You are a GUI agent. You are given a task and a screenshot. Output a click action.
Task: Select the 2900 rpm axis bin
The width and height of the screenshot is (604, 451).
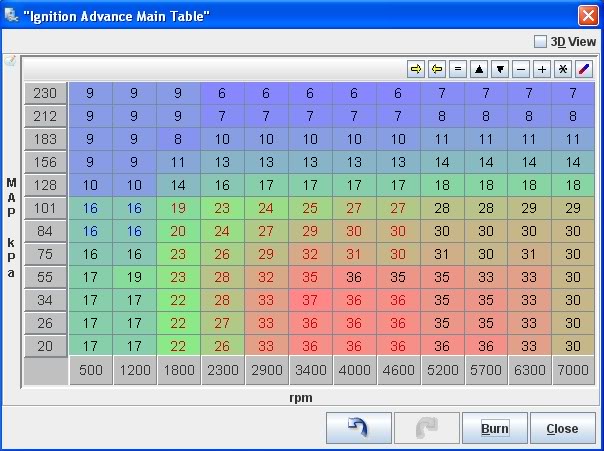(x=267, y=370)
